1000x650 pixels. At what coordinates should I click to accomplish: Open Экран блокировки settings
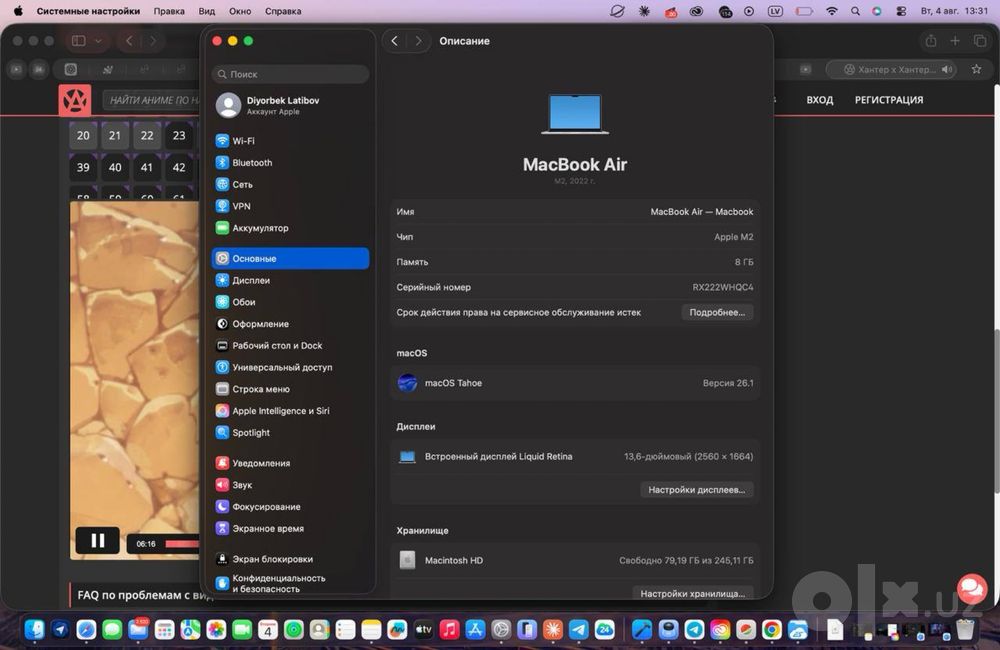click(x=290, y=558)
